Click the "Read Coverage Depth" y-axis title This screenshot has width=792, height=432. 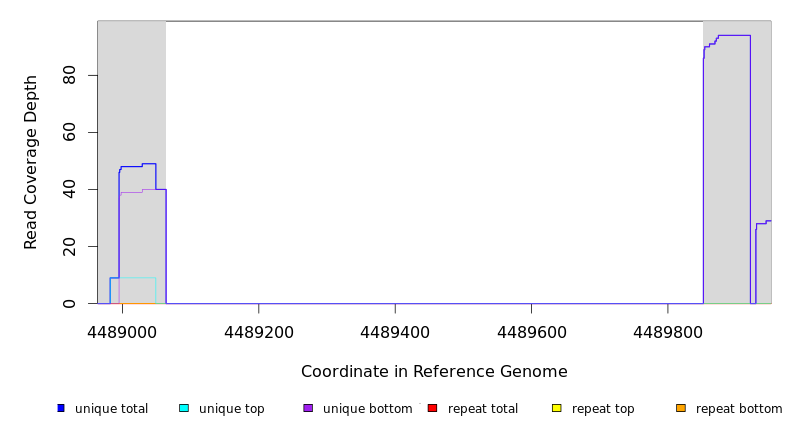31,162
